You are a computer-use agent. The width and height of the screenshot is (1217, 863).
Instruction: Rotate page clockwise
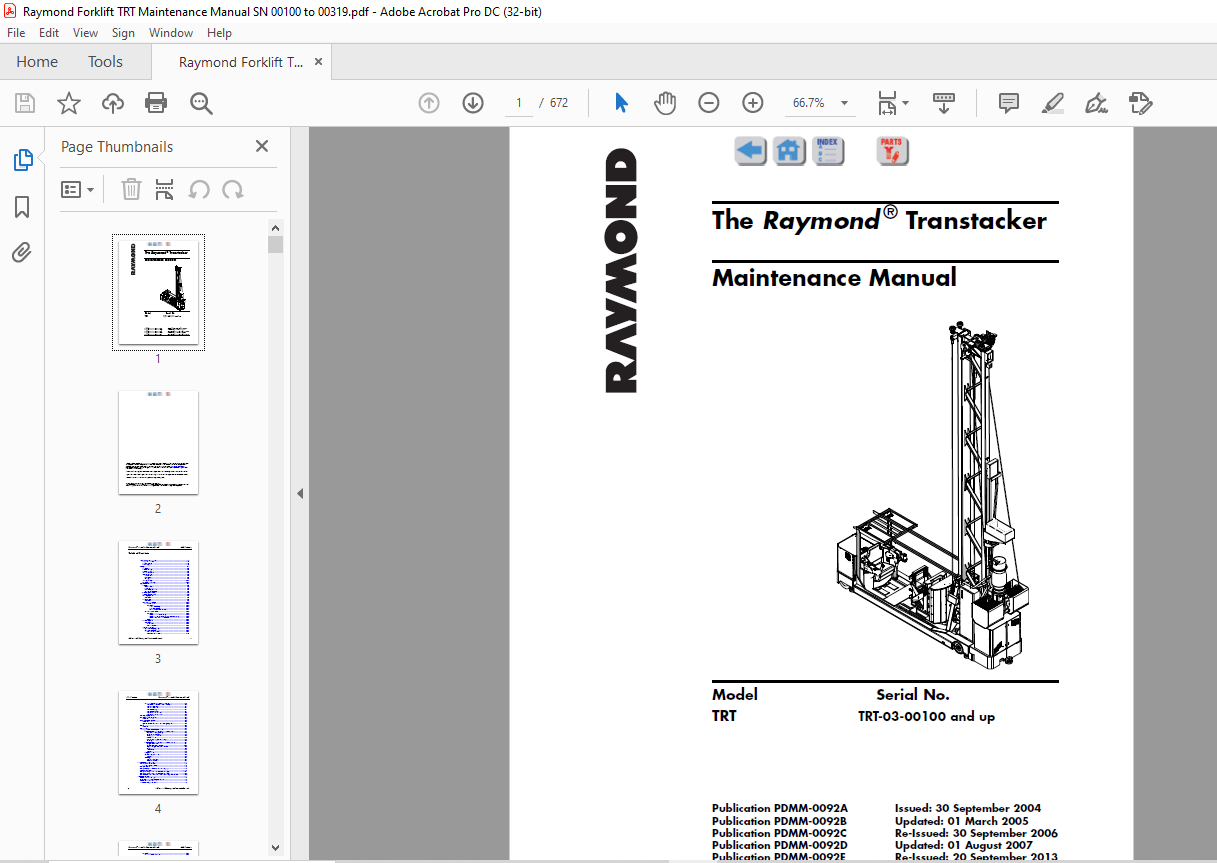tap(233, 189)
